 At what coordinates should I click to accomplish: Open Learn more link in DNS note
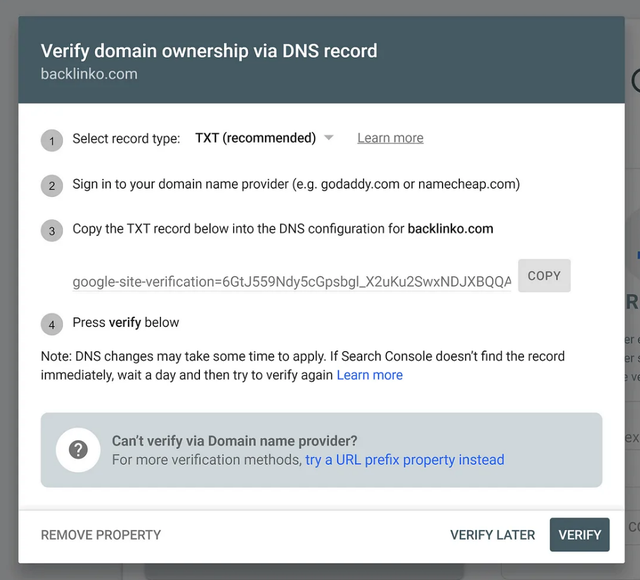pos(370,375)
